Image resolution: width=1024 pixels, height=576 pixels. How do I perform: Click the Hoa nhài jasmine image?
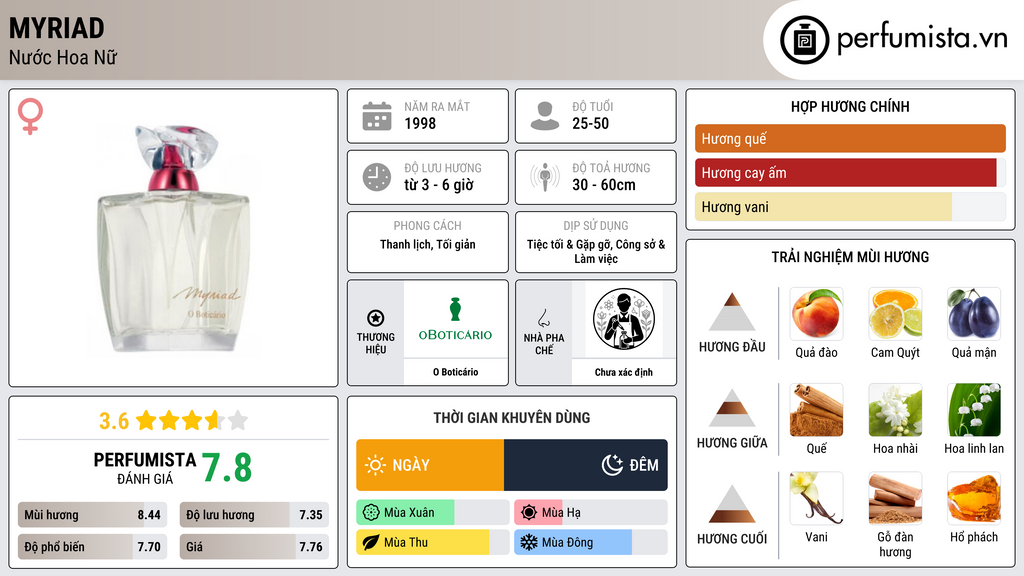coord(895,410)
